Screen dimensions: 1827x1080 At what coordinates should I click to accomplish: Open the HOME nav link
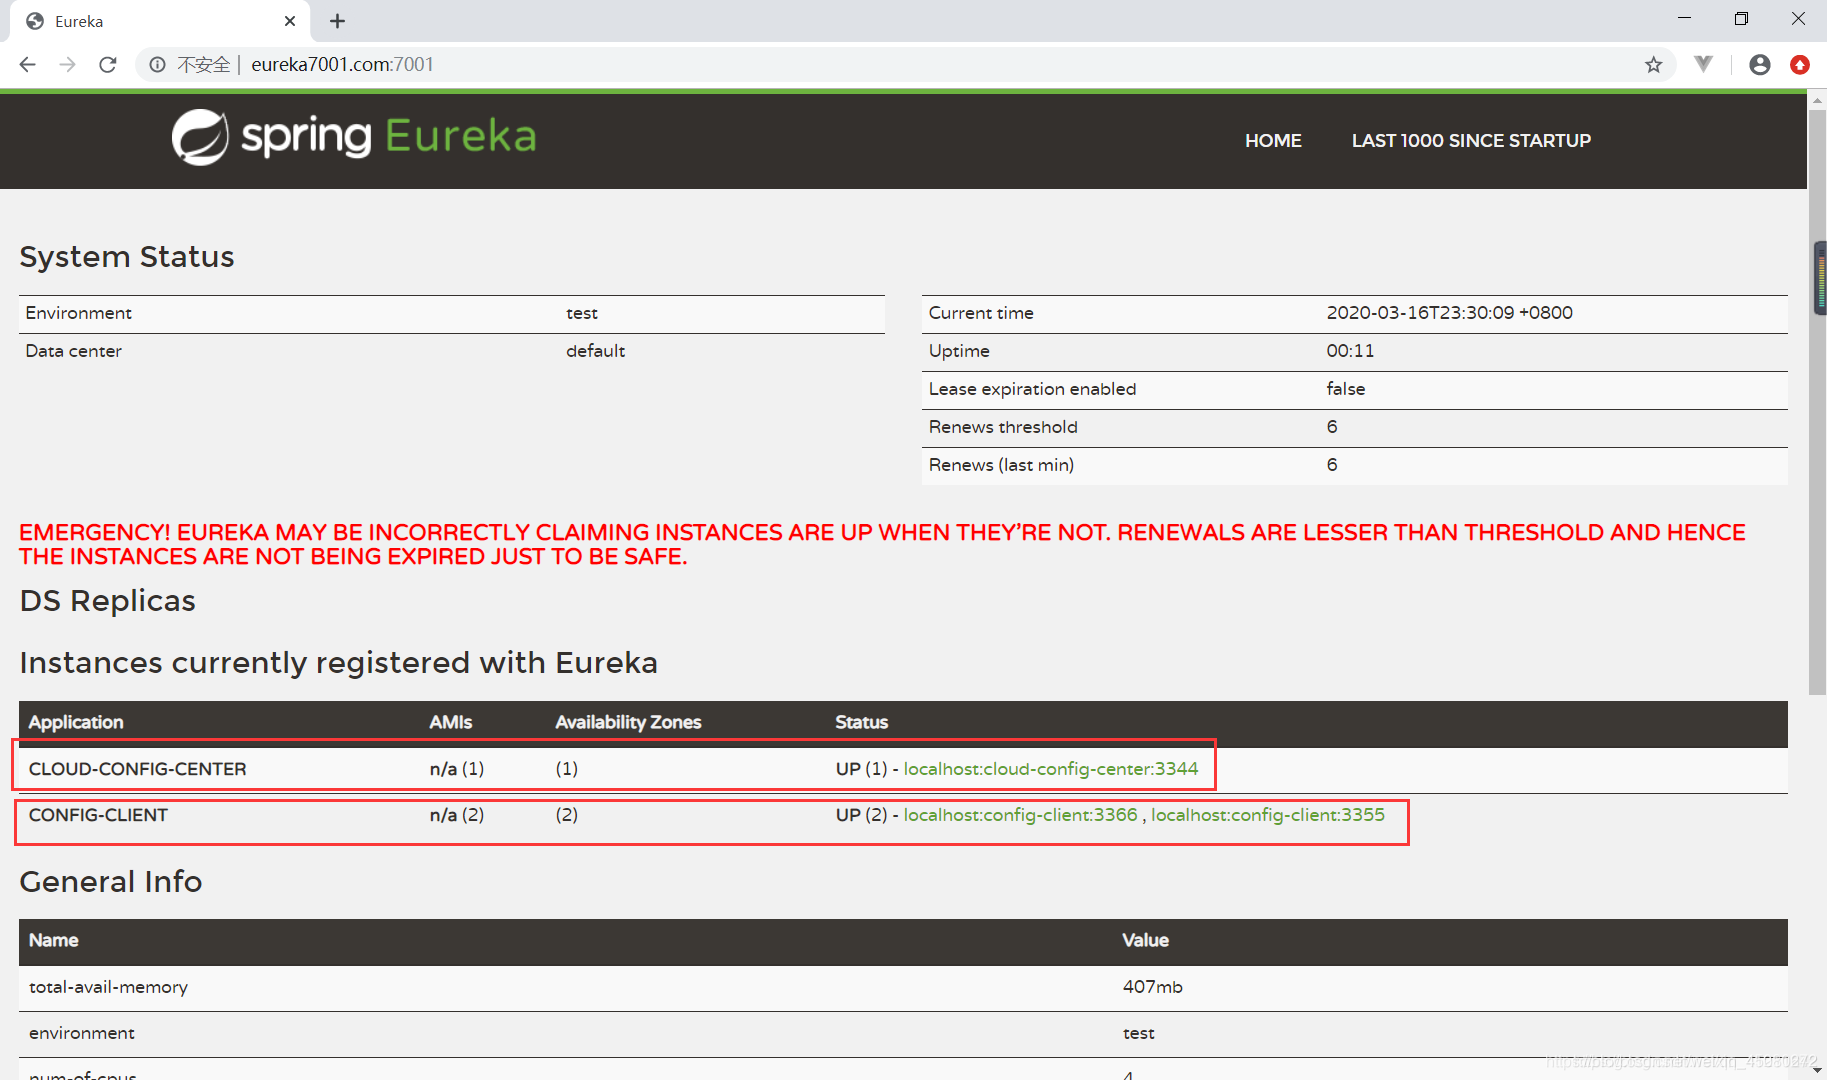[1273, 141]
